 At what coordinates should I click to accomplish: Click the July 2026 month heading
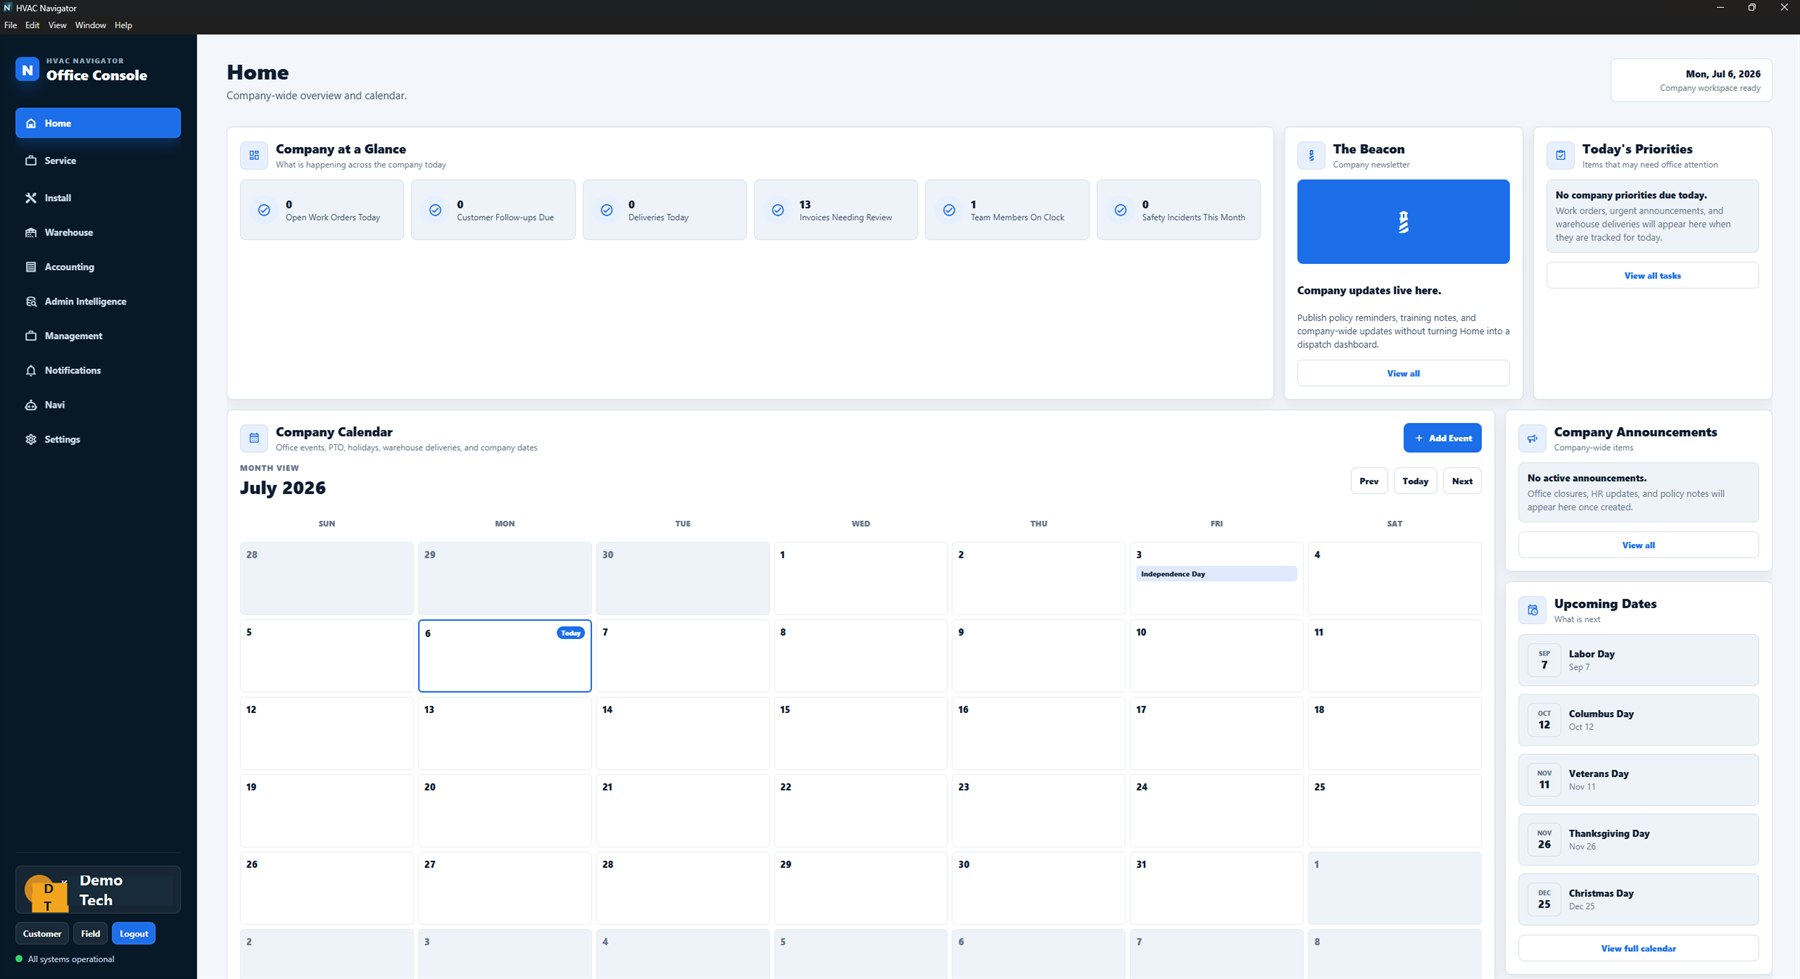click(x=283, y=488)
